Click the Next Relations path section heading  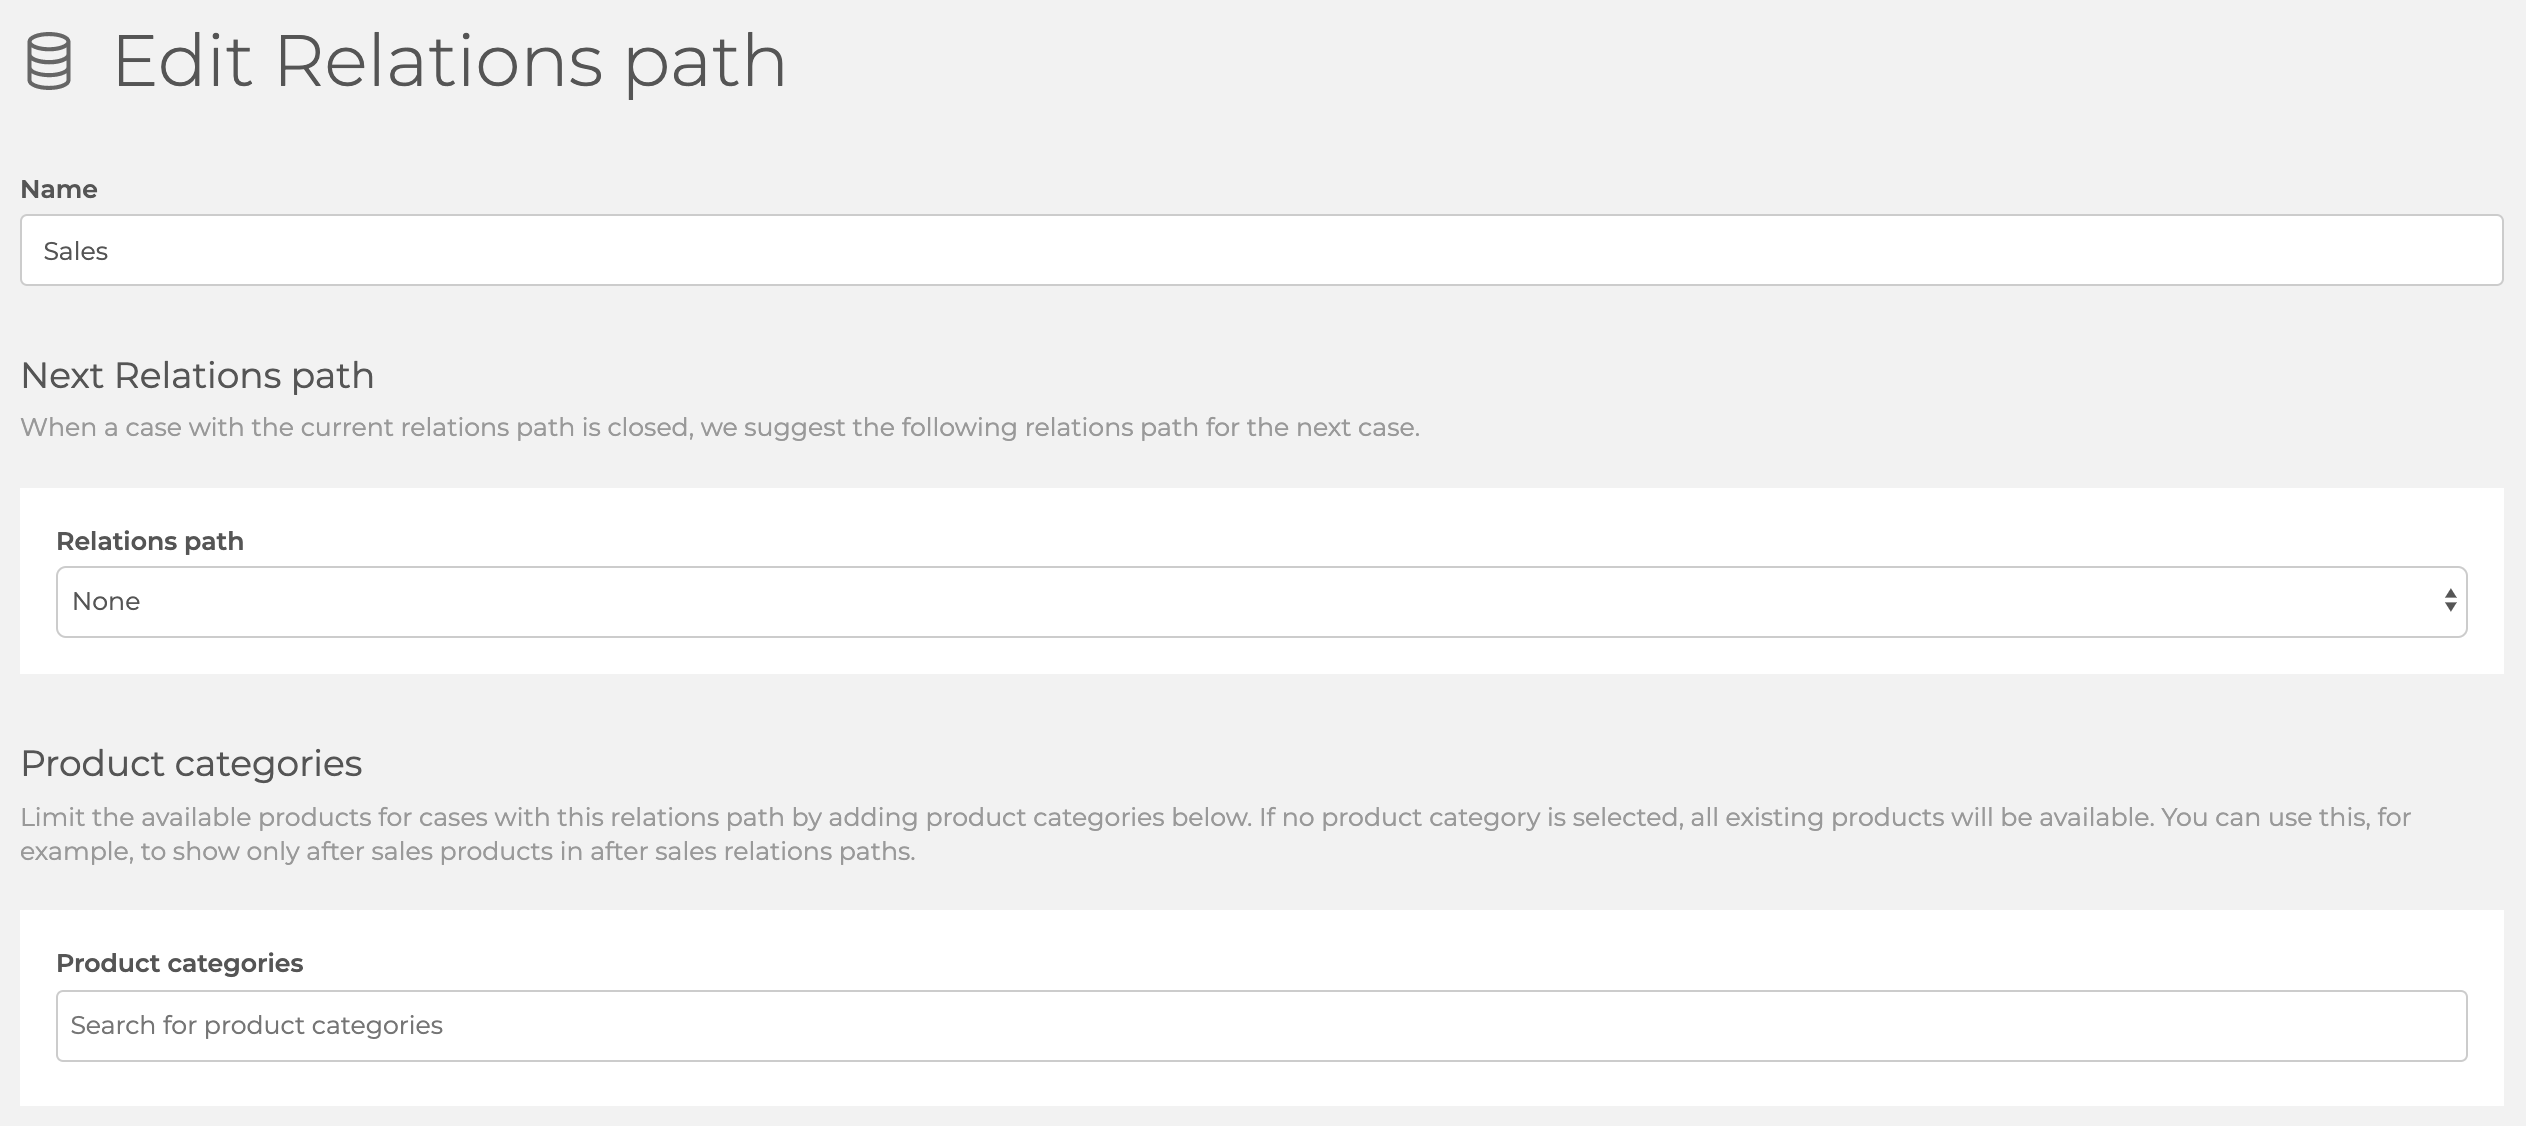coord(197,376)
